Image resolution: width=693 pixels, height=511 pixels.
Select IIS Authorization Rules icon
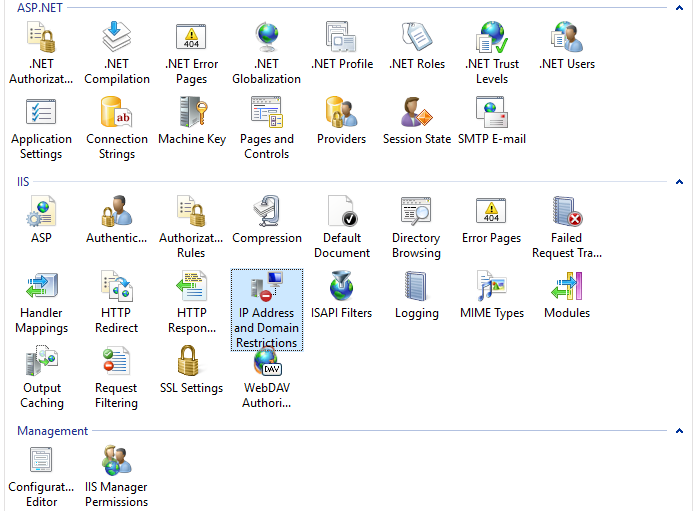coord(191,211)
